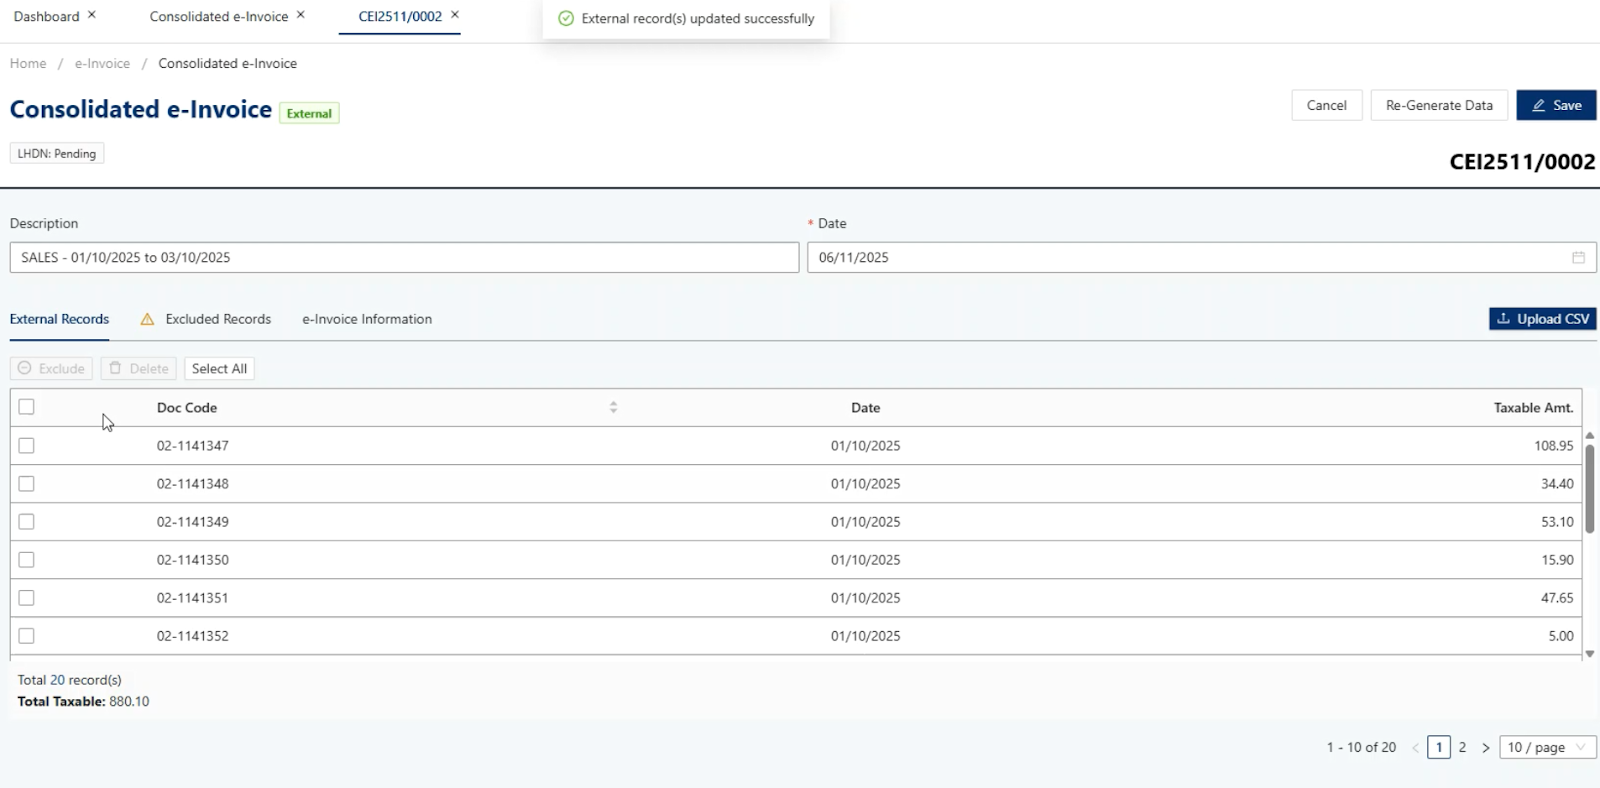Check the row for 02-1141352
The width and height of the screenshot is (1600, 788).
26,636
